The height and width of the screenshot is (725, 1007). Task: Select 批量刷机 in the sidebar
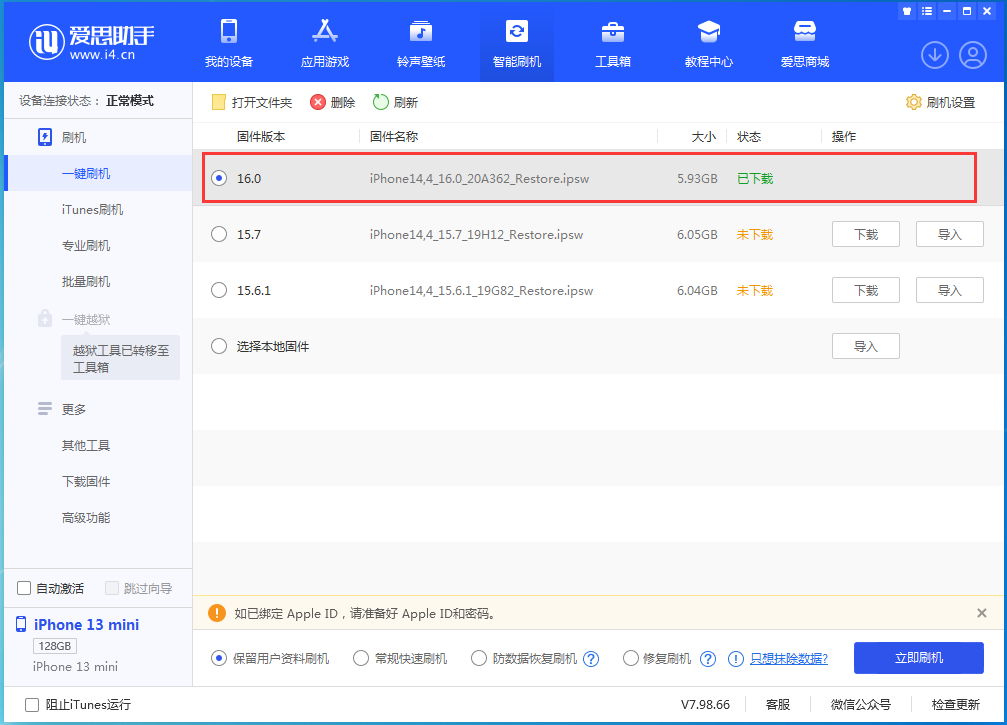86,281
